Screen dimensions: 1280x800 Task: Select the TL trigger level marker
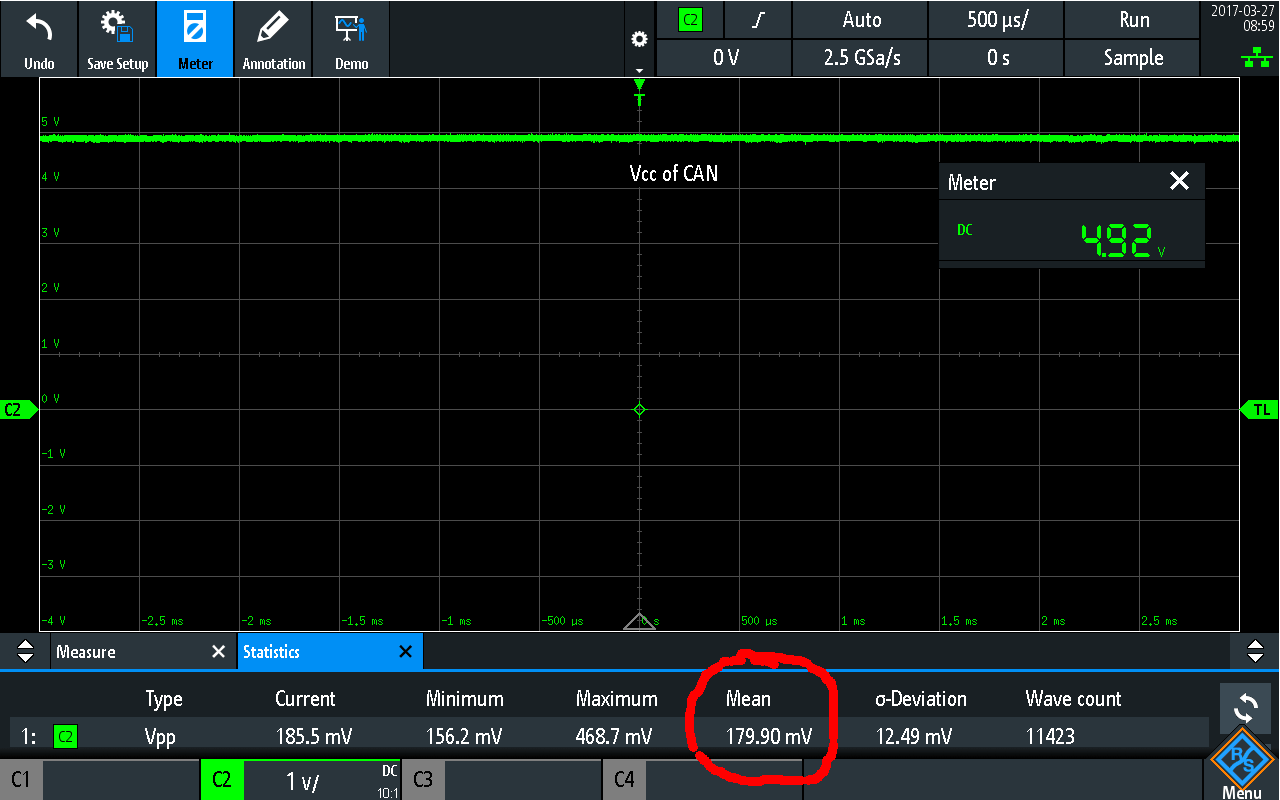pyautogui.click(x=1260, y=410)
